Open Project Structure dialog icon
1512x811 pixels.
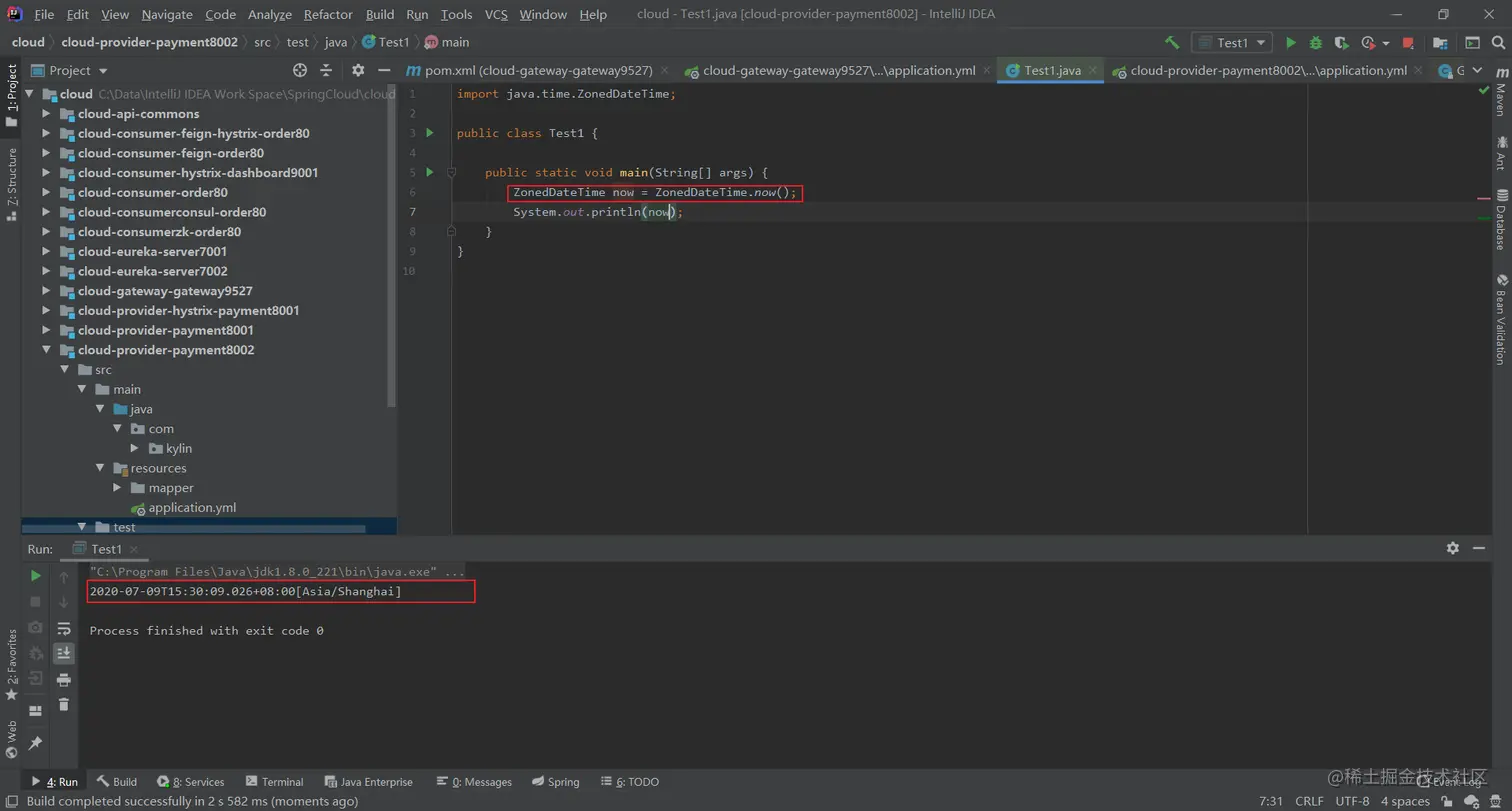click(x=1440, y=43)
